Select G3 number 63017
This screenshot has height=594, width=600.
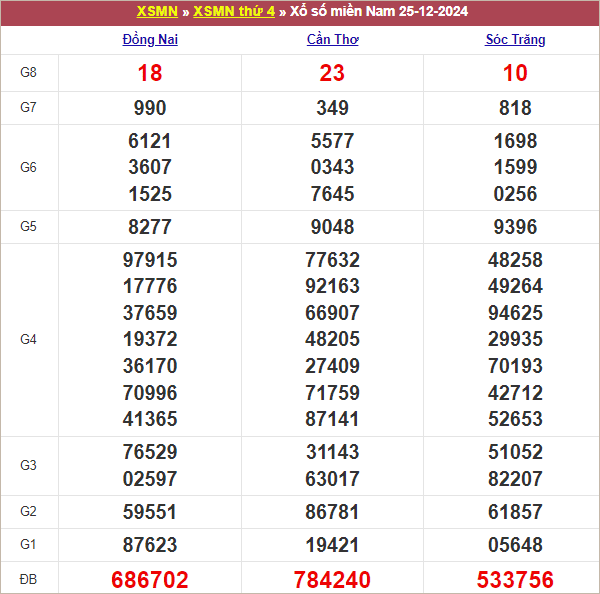(x=333, y=478)
